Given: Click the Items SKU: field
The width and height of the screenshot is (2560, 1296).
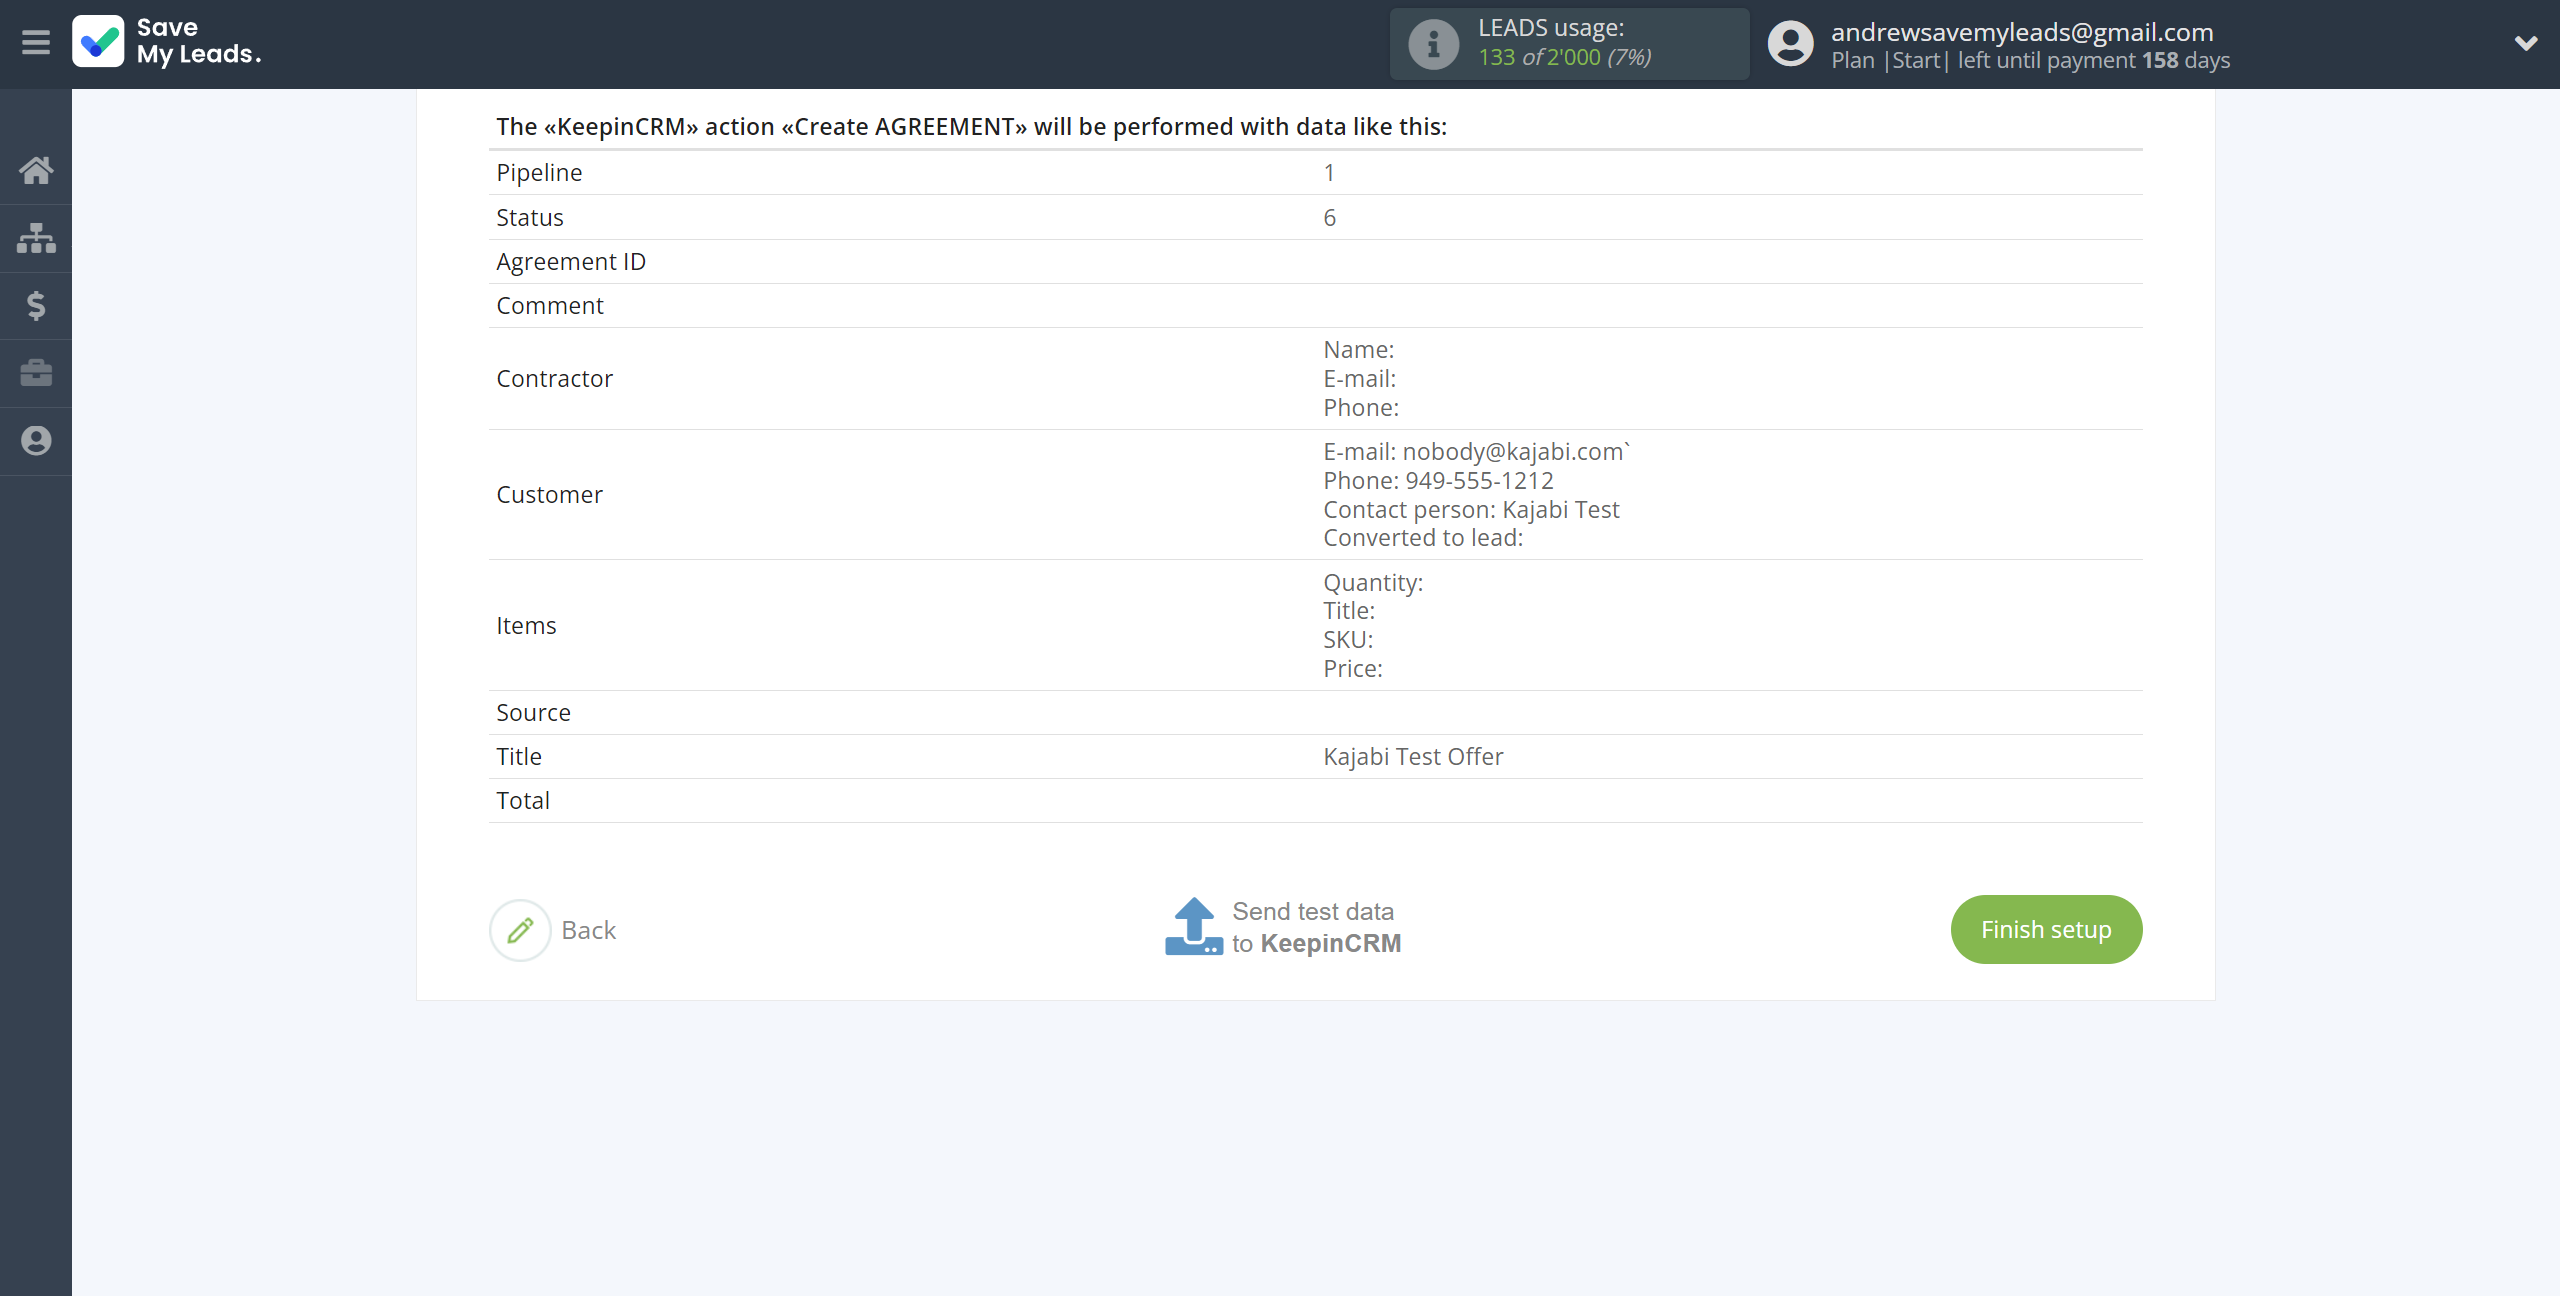Looking at the screenshot, I should (x=1348, y=639).
